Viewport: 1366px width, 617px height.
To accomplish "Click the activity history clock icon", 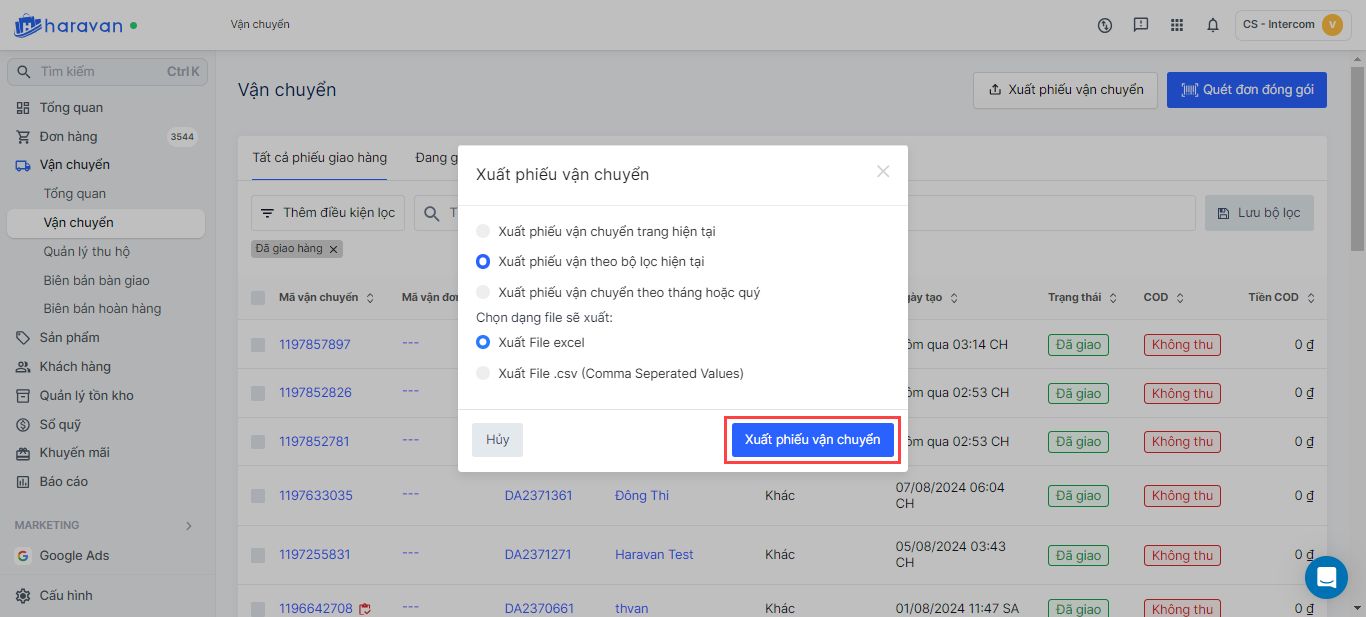I will 1105,25.
